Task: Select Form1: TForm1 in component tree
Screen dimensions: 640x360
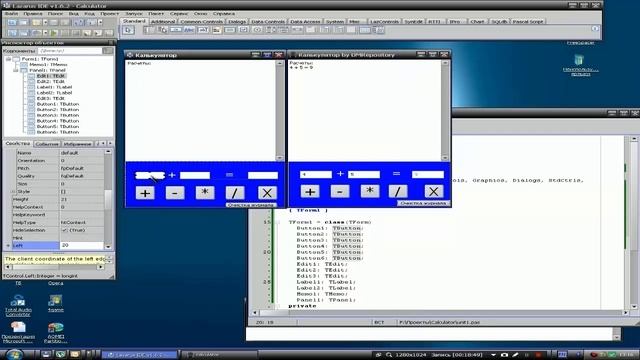Action: pyautogui.click(x=40, y=59)
